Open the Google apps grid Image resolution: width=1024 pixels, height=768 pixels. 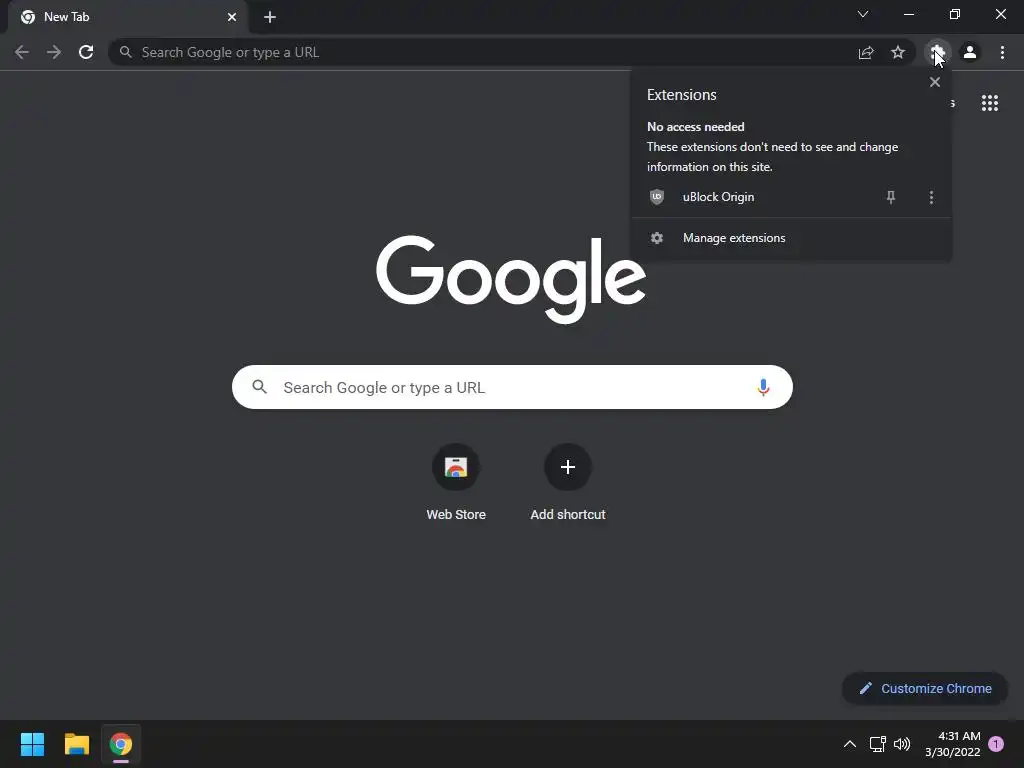pos(989,103)
